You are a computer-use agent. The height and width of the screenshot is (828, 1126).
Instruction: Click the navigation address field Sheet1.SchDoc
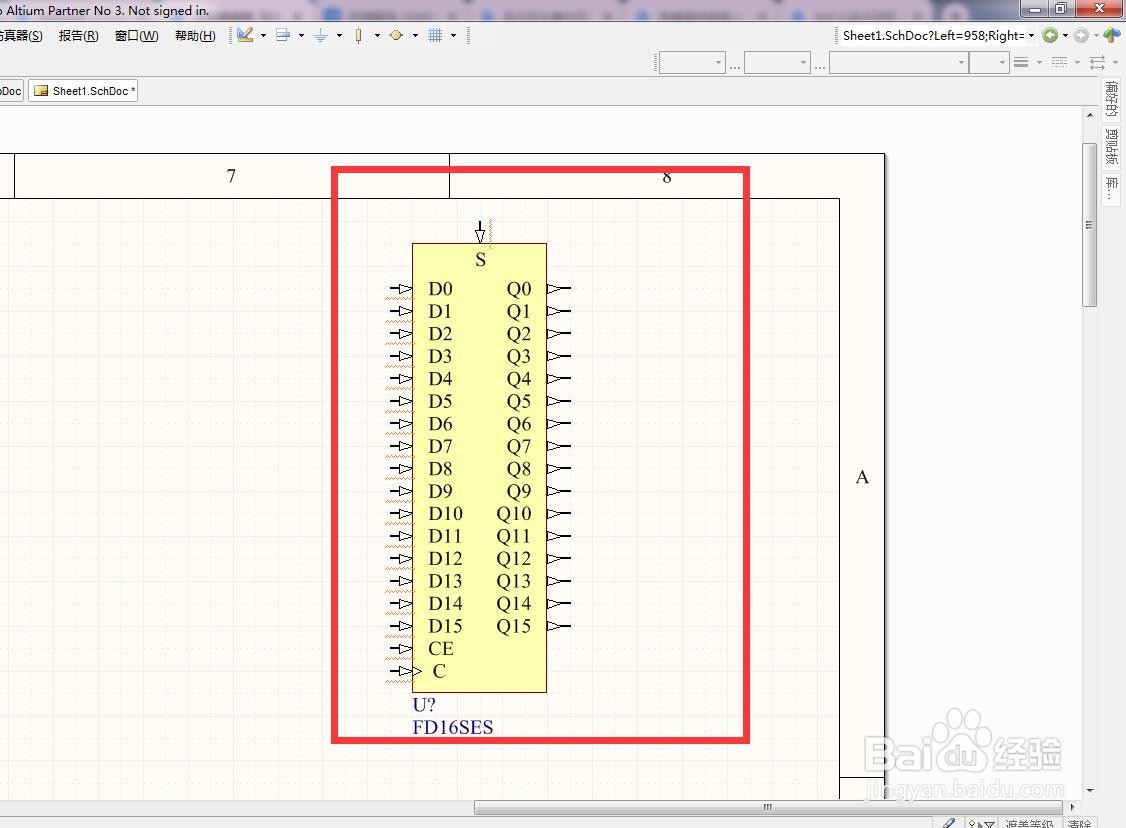coord(933,35)
